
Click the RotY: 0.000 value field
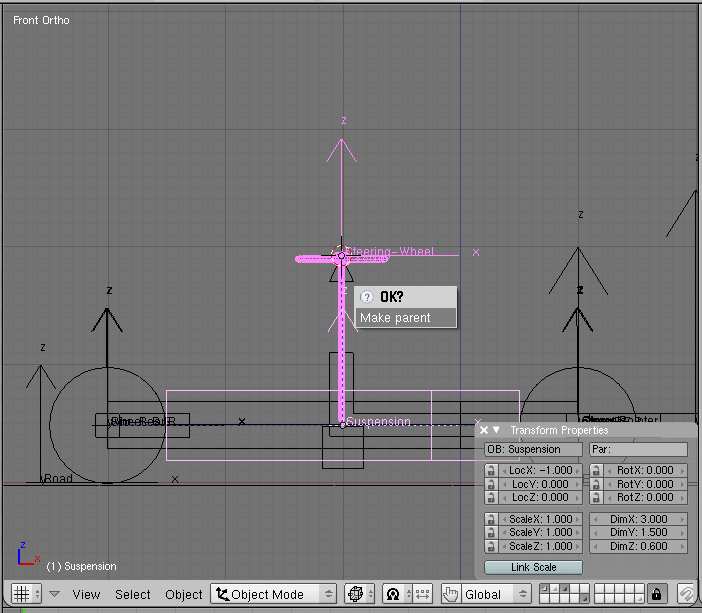coord(645,484)
